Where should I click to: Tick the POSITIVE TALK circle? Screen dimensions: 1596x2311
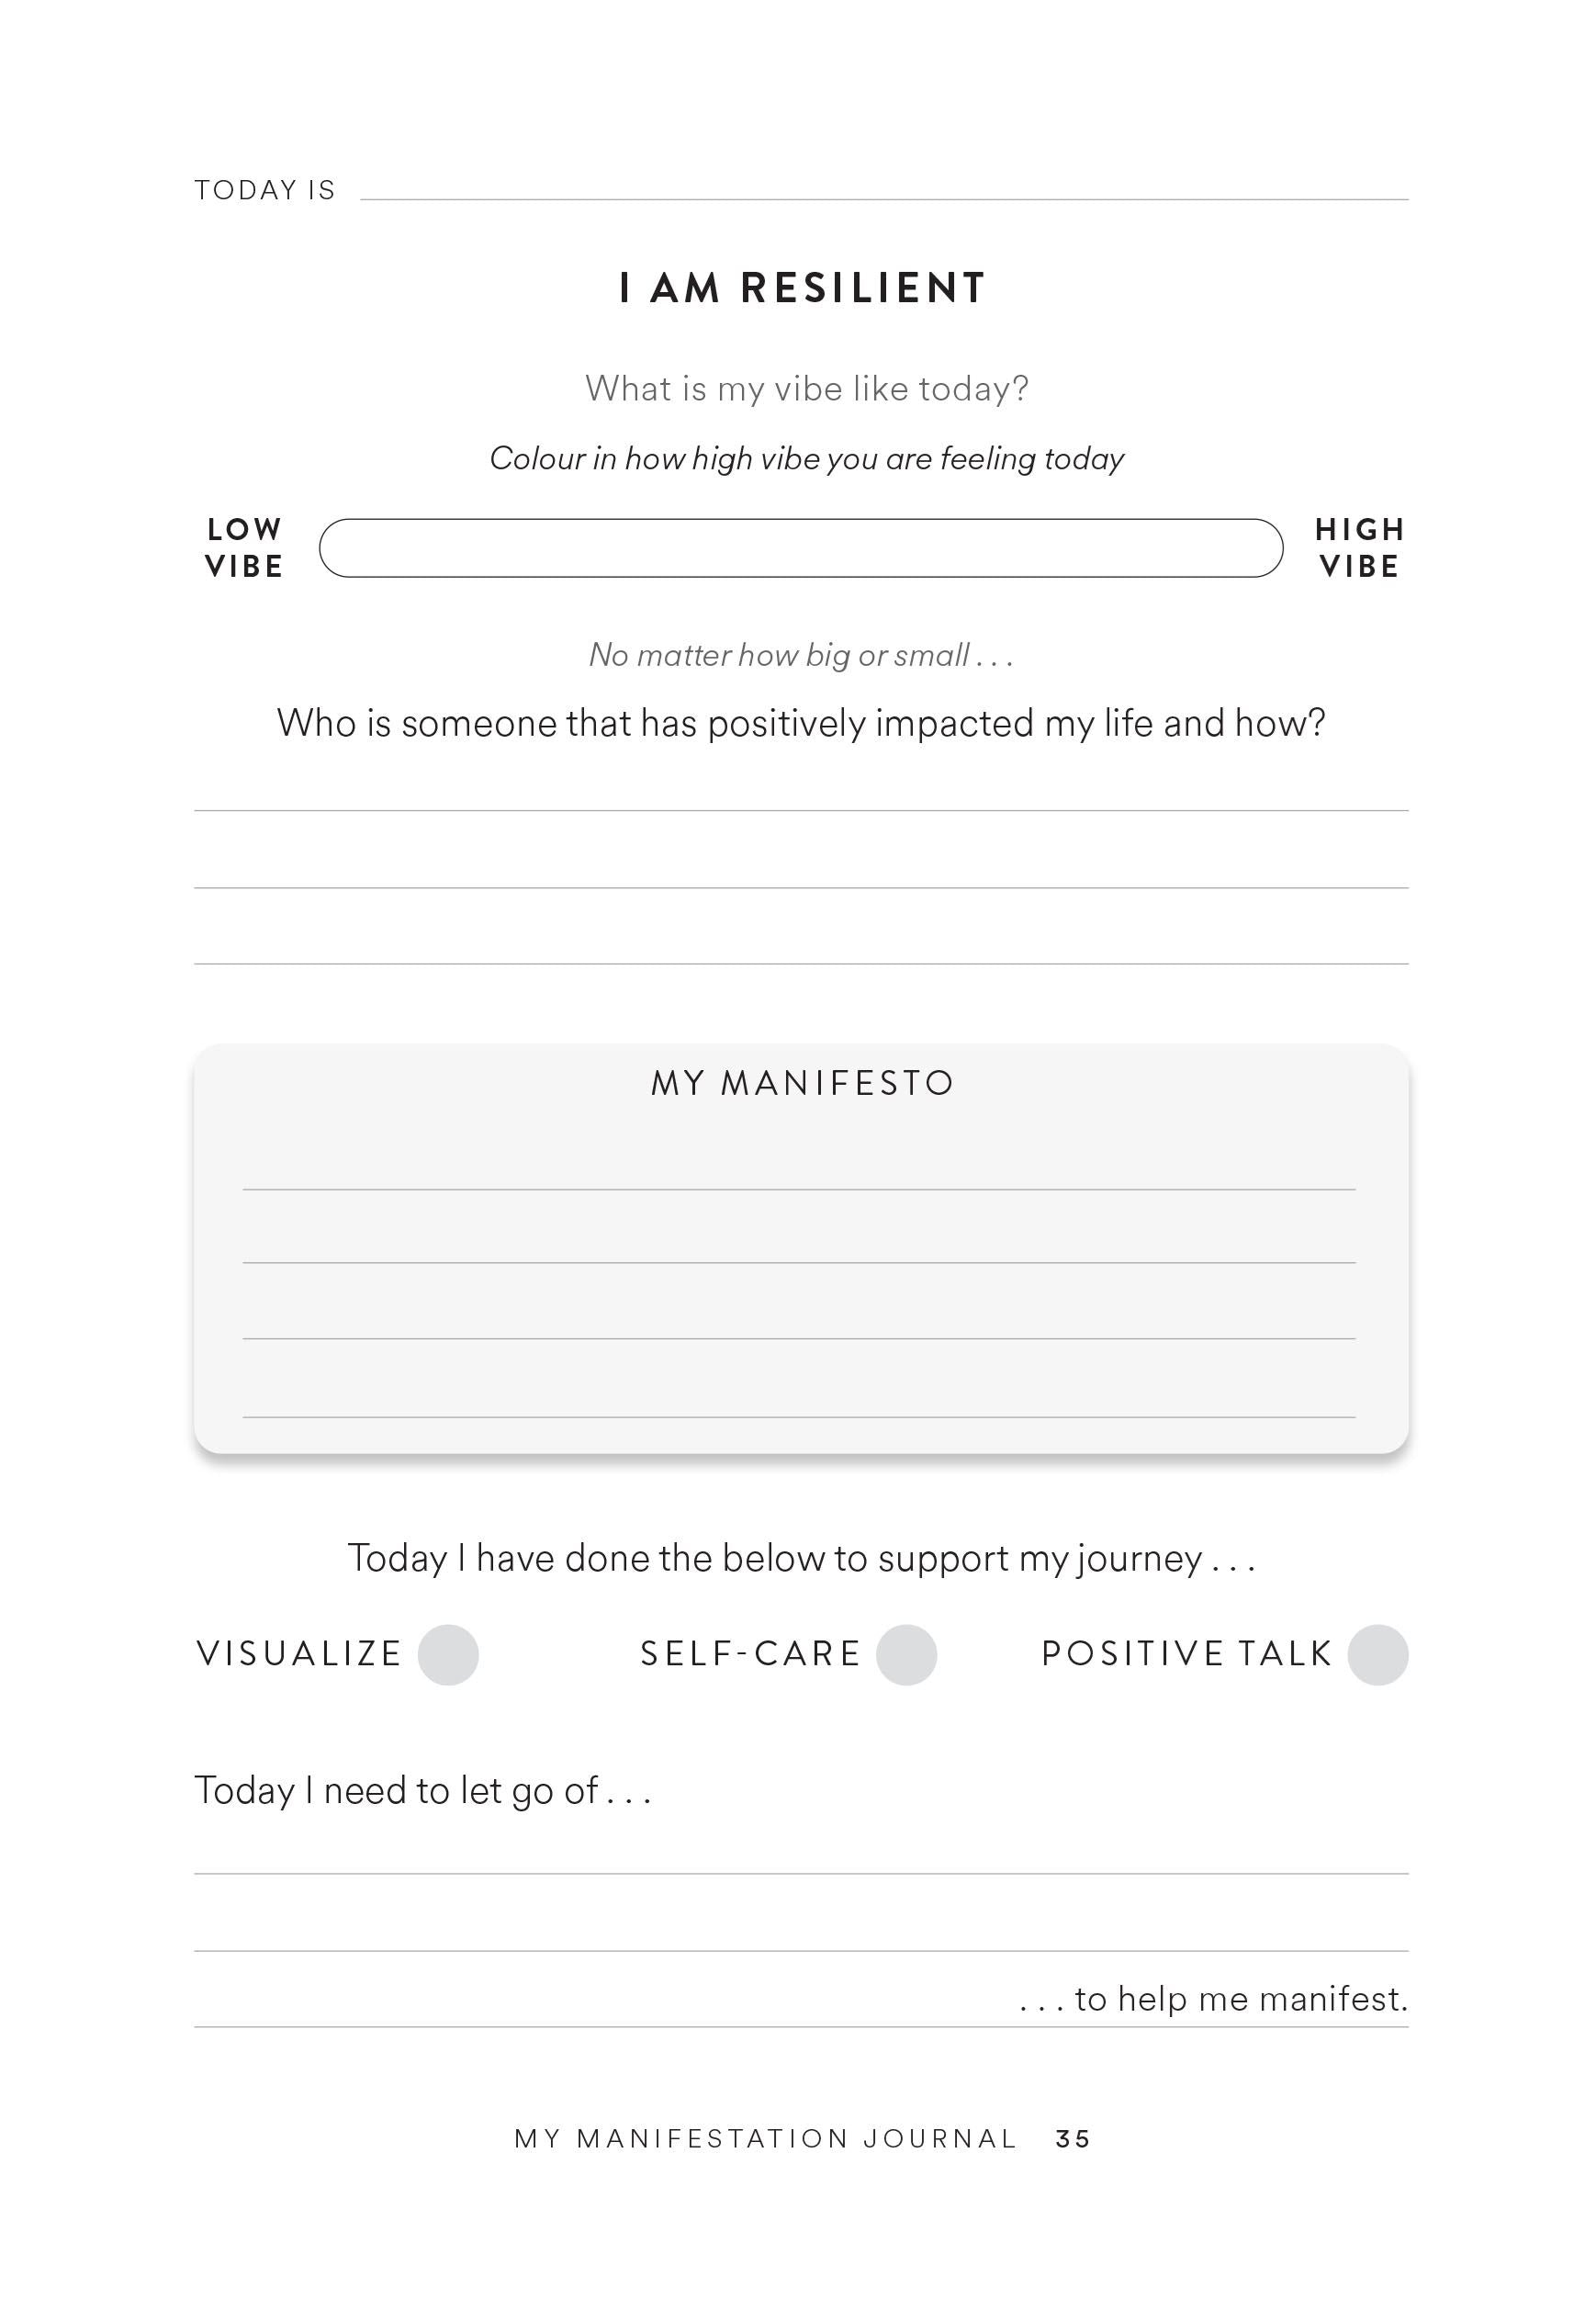coord(1377,1654)
